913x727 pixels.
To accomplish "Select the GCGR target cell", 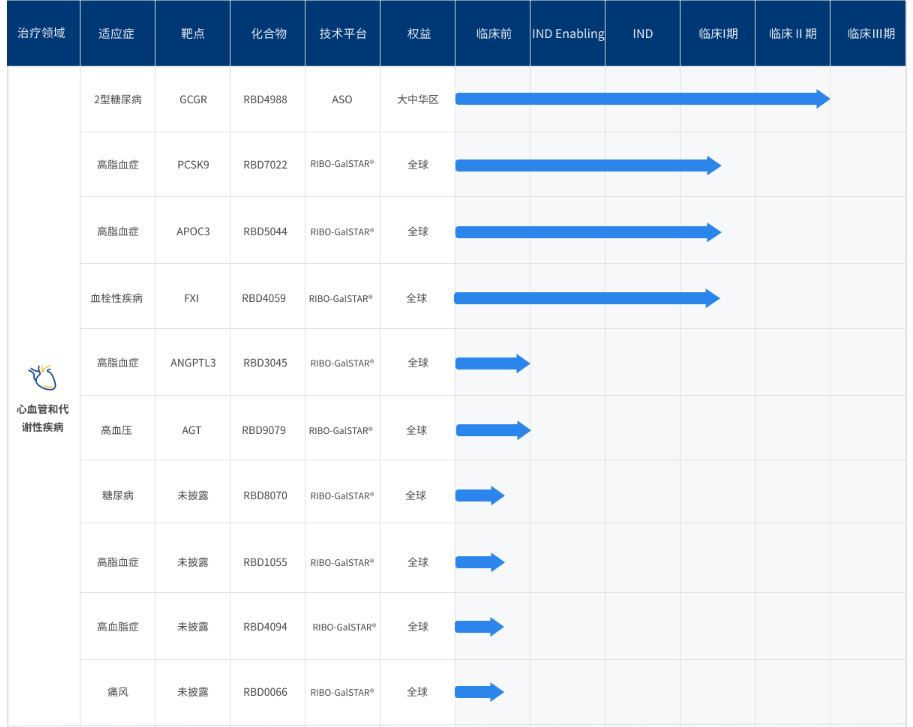I will point(193,100).
